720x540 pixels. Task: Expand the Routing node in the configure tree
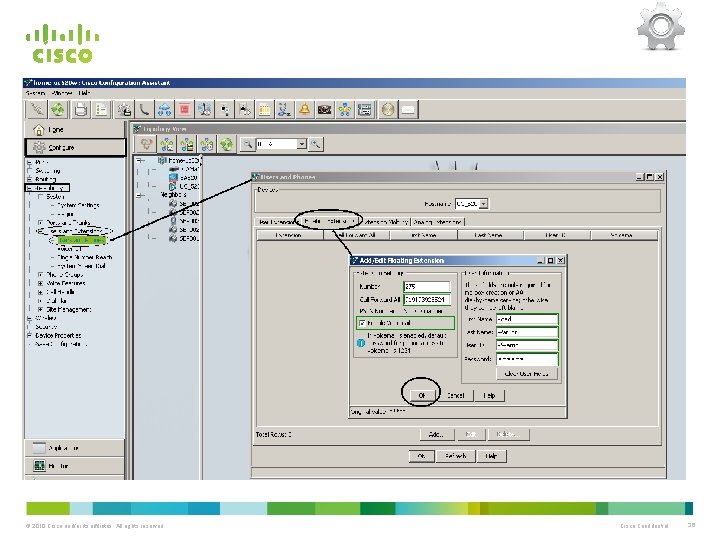[29, 179]
